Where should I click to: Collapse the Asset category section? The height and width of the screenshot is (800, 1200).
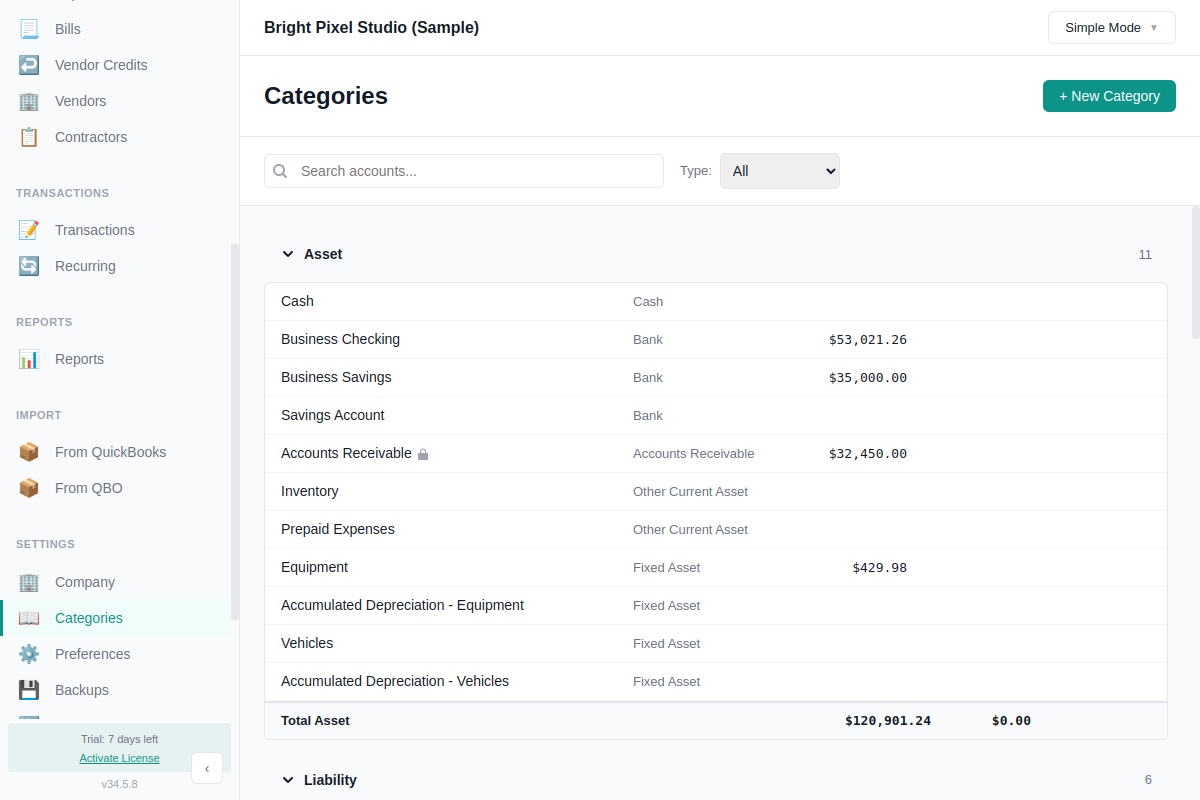coord(288,254)
